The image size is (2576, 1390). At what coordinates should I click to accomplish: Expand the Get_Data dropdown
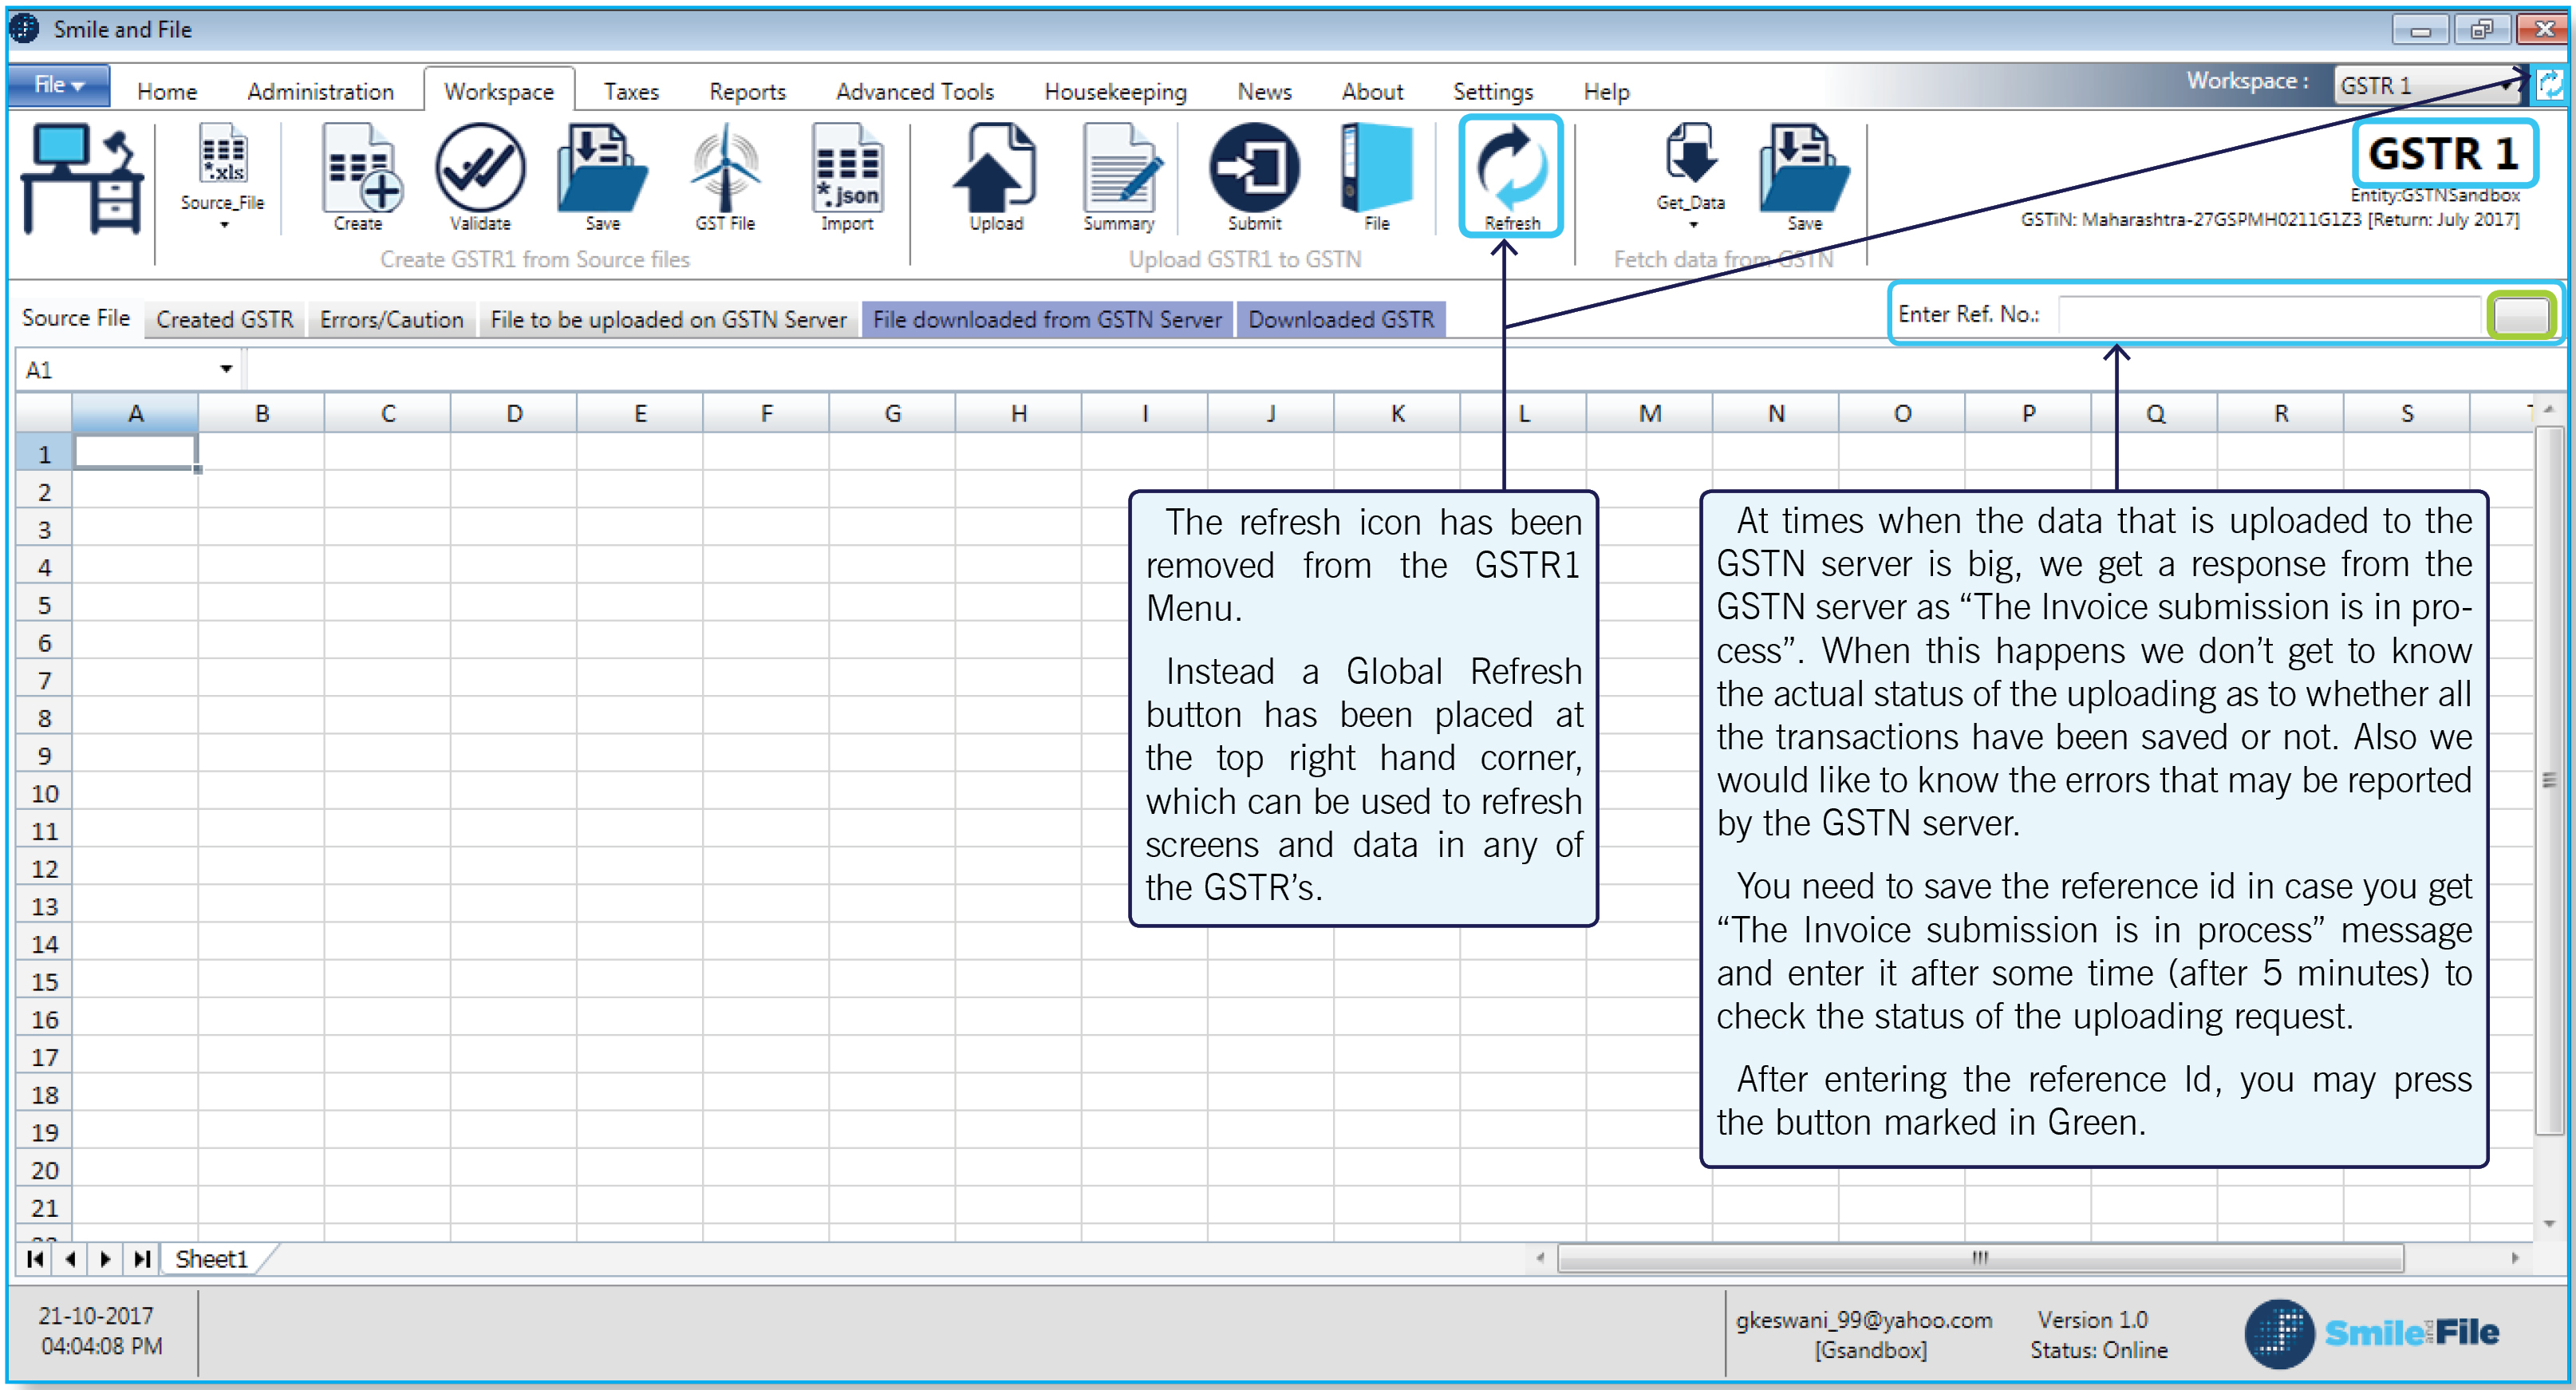[1692, 225]
